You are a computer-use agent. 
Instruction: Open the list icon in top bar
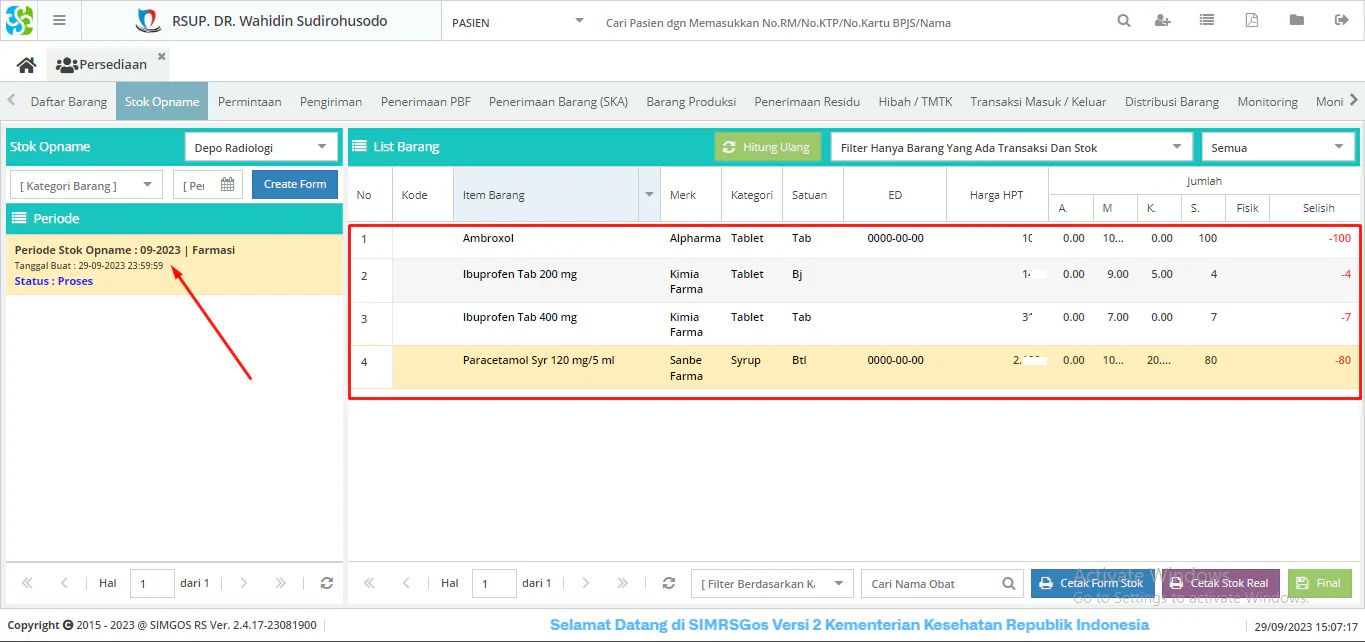point(1207,21)
